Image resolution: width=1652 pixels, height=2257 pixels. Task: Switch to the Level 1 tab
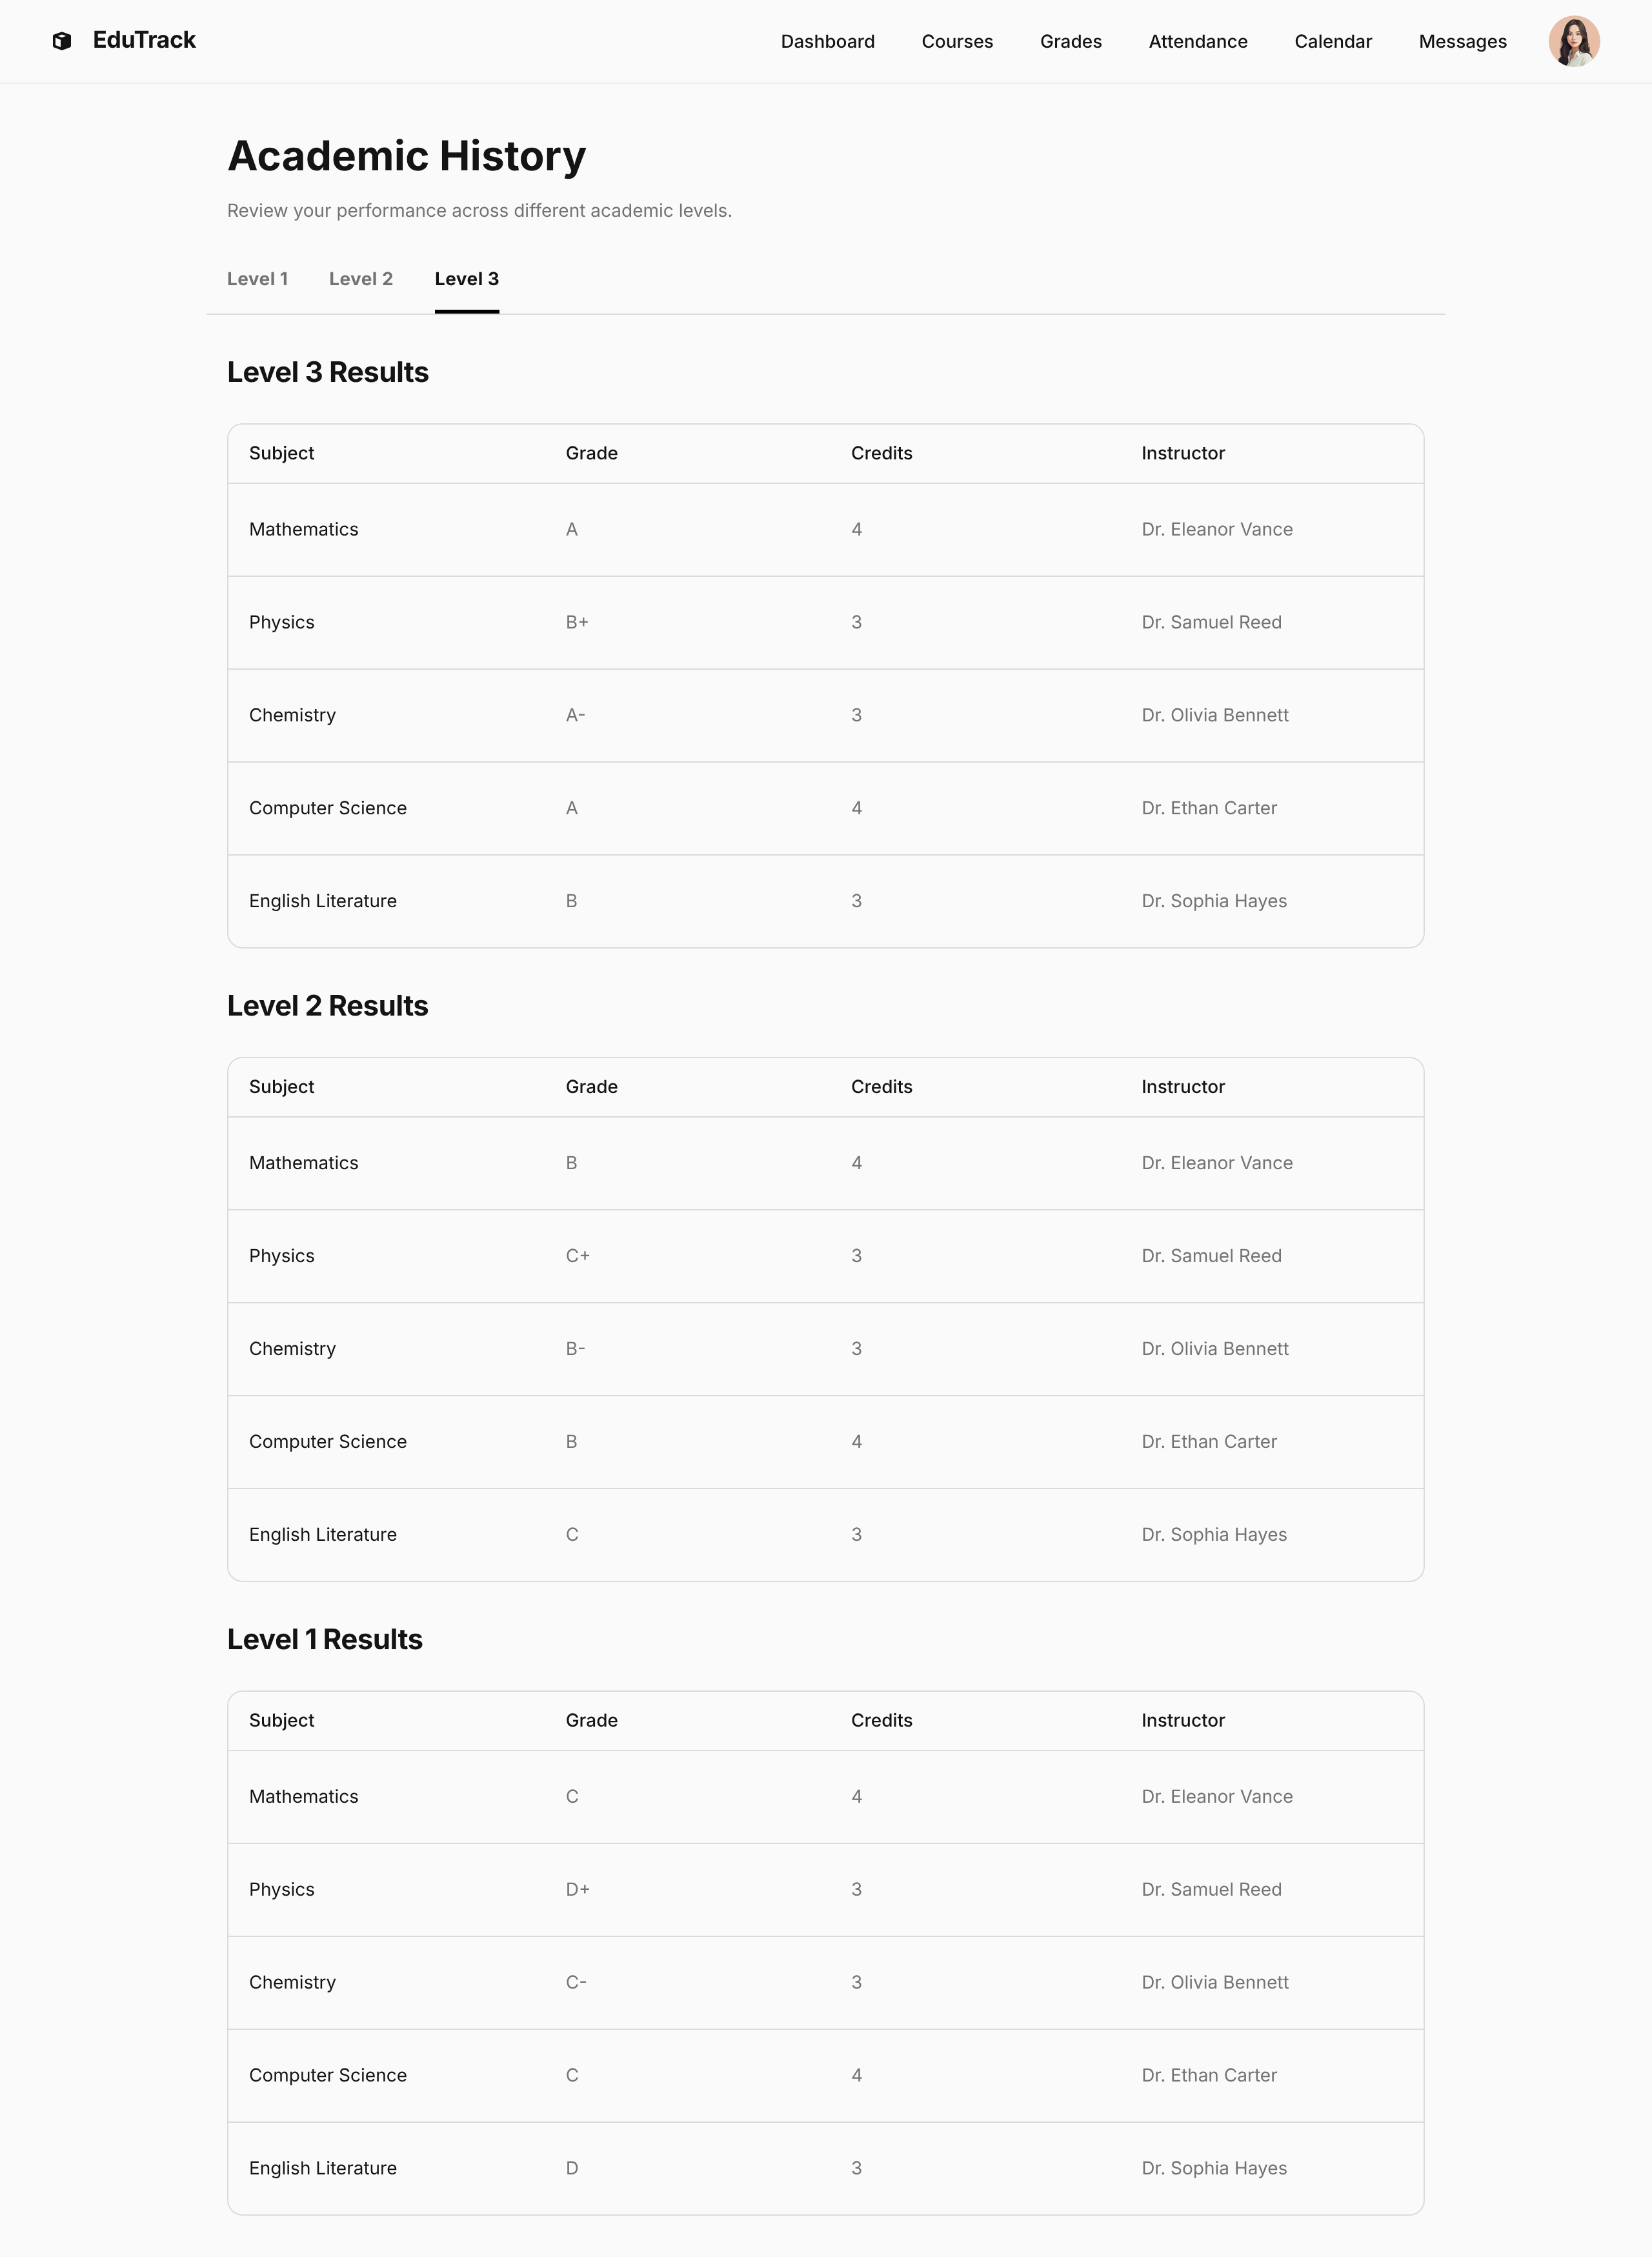(257, 279)
